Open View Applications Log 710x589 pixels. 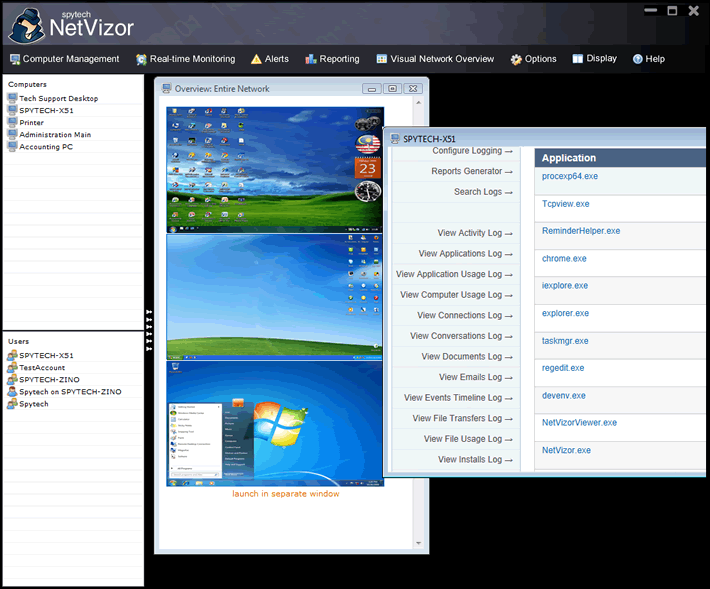click(x=465, y=254)
